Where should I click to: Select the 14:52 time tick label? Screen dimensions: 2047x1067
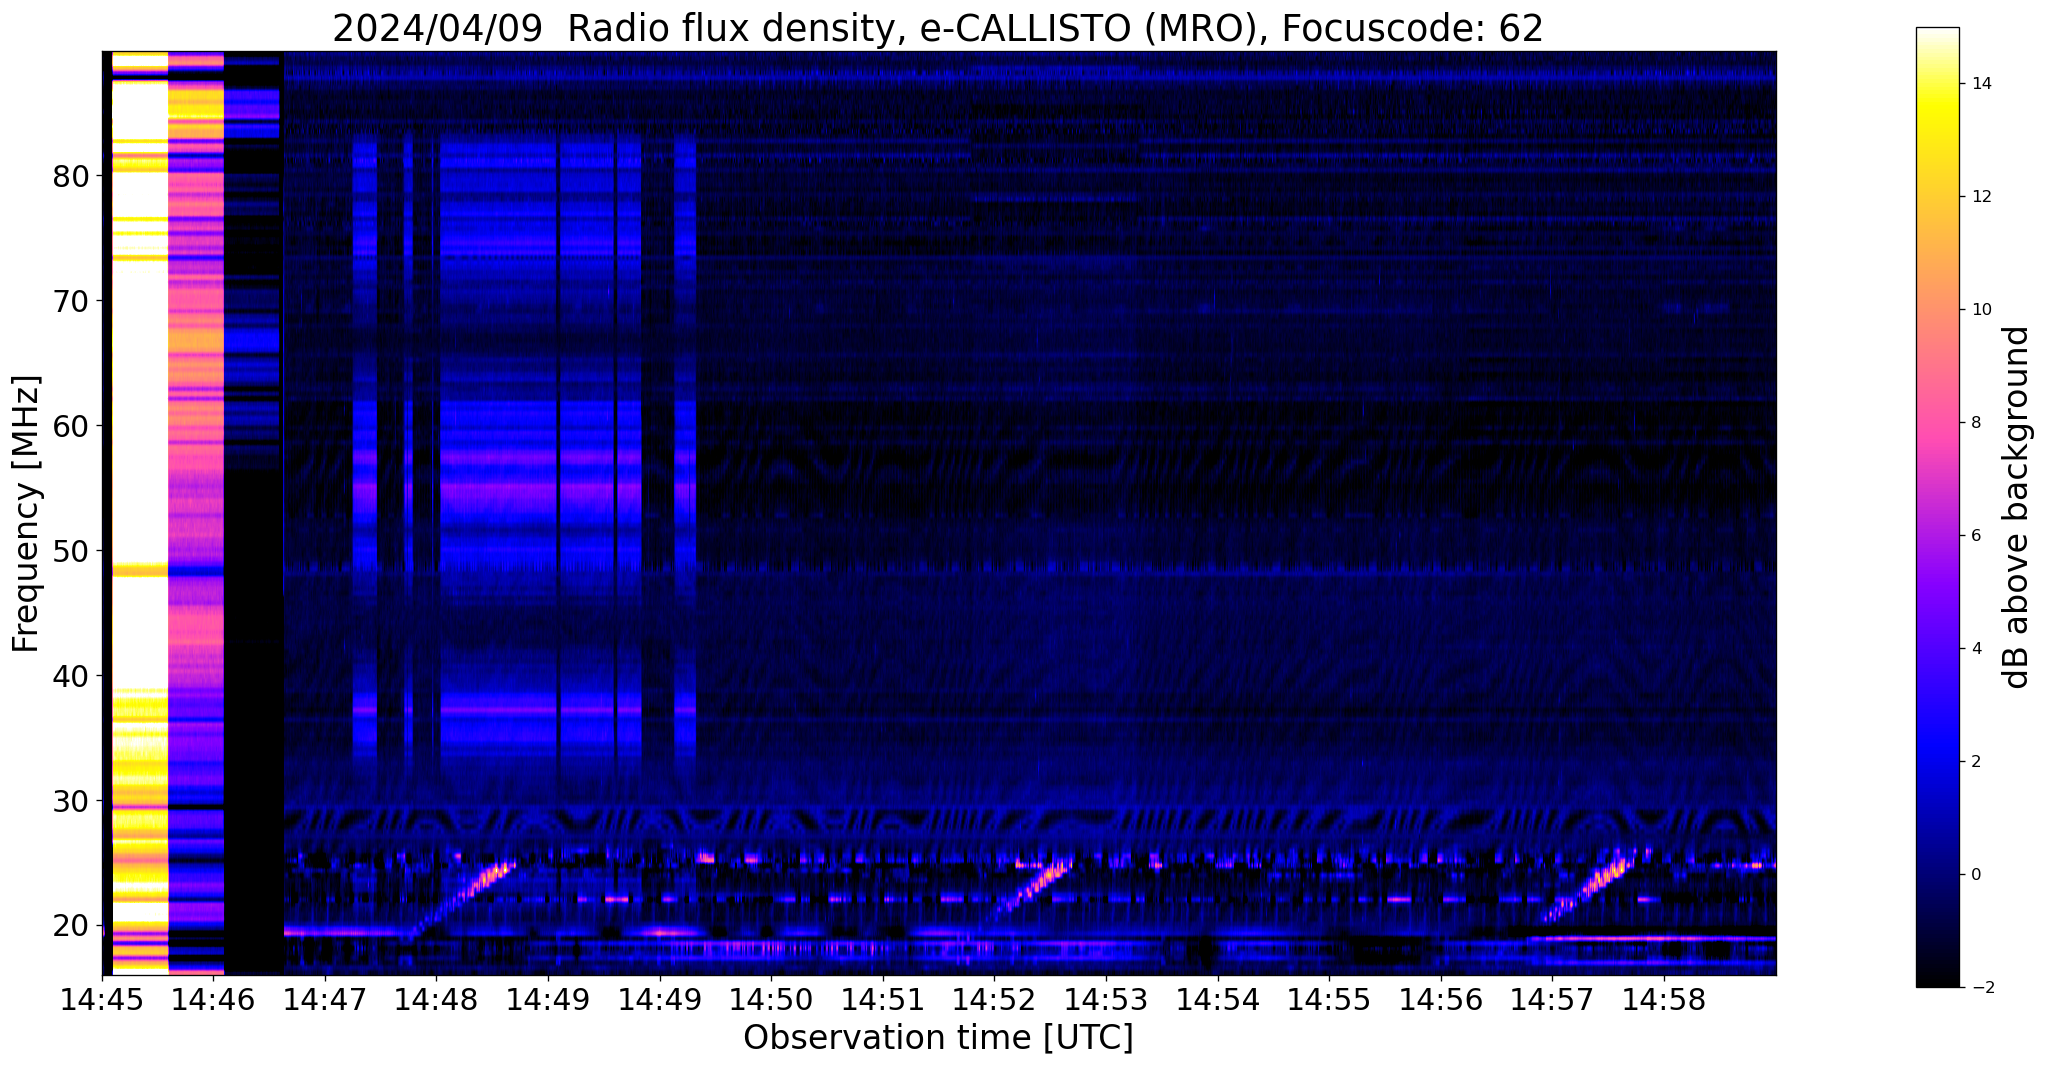pyautogui.click(x=994, y=1000)
